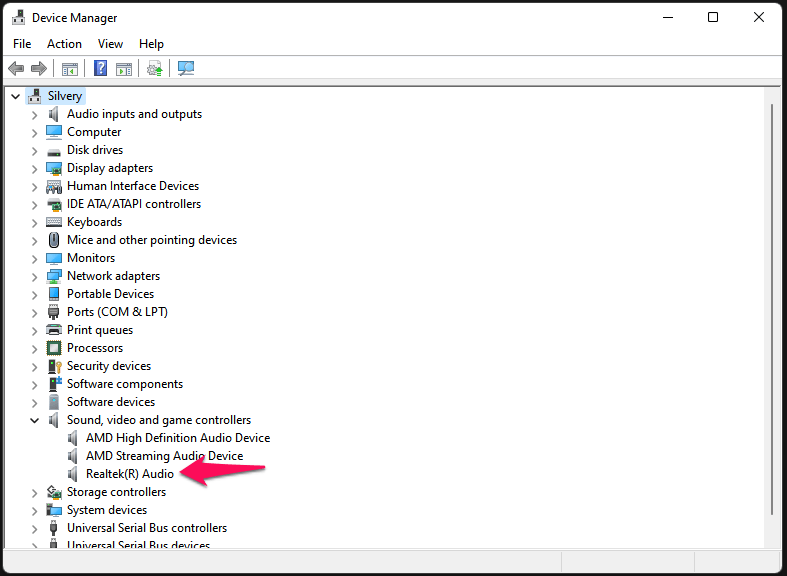This screenshot has height=576, width=787.
Task: Click Show/Hide Action Pane toolbar icon
Action: [124, 69]
